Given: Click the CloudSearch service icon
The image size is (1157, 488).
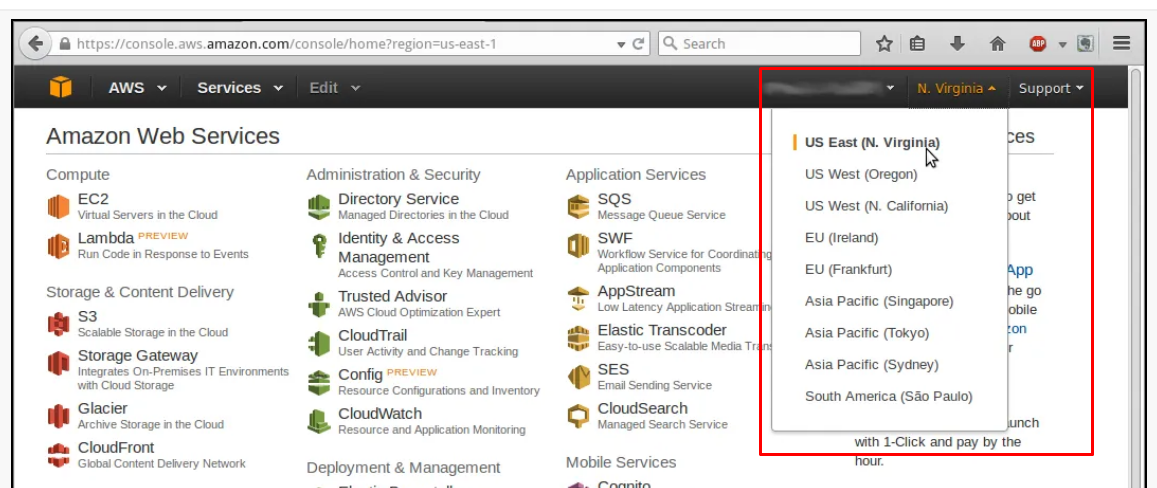Looking at the screenshot, I should coord(578,416).
